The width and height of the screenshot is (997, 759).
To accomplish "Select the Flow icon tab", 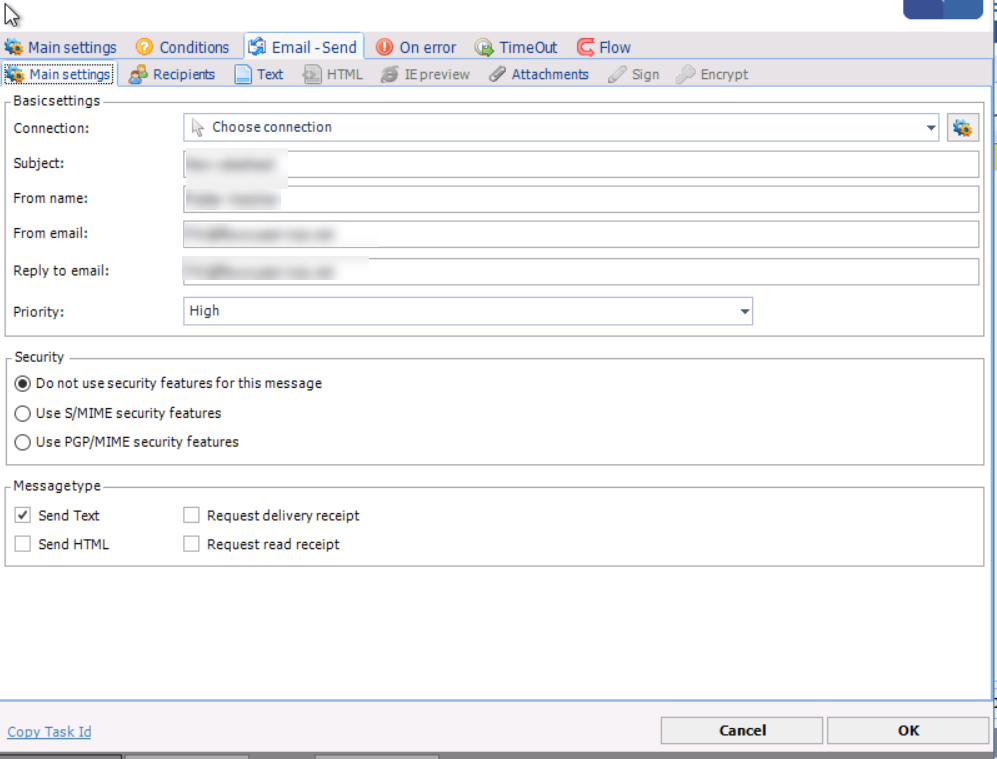I will coord(585,48).
